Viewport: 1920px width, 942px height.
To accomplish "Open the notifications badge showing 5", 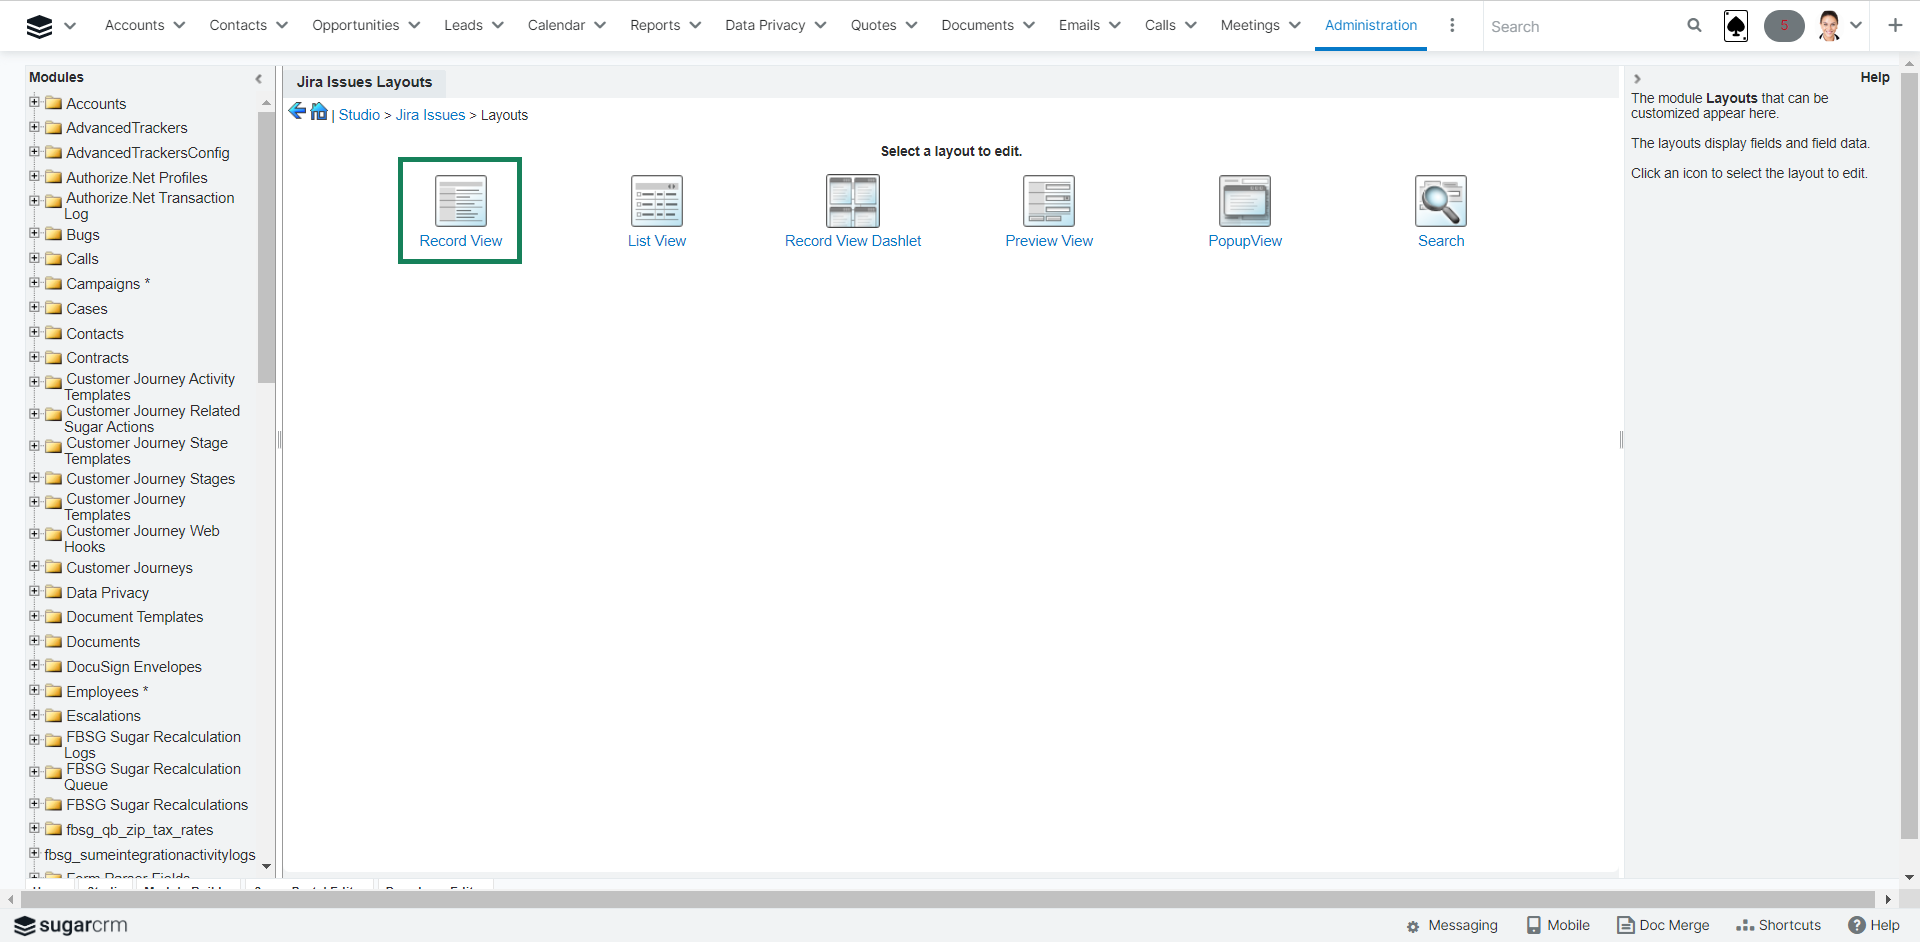I will coord(1783,26).
